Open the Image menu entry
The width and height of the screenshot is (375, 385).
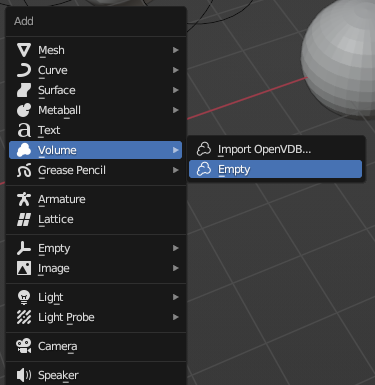(96, 268)
